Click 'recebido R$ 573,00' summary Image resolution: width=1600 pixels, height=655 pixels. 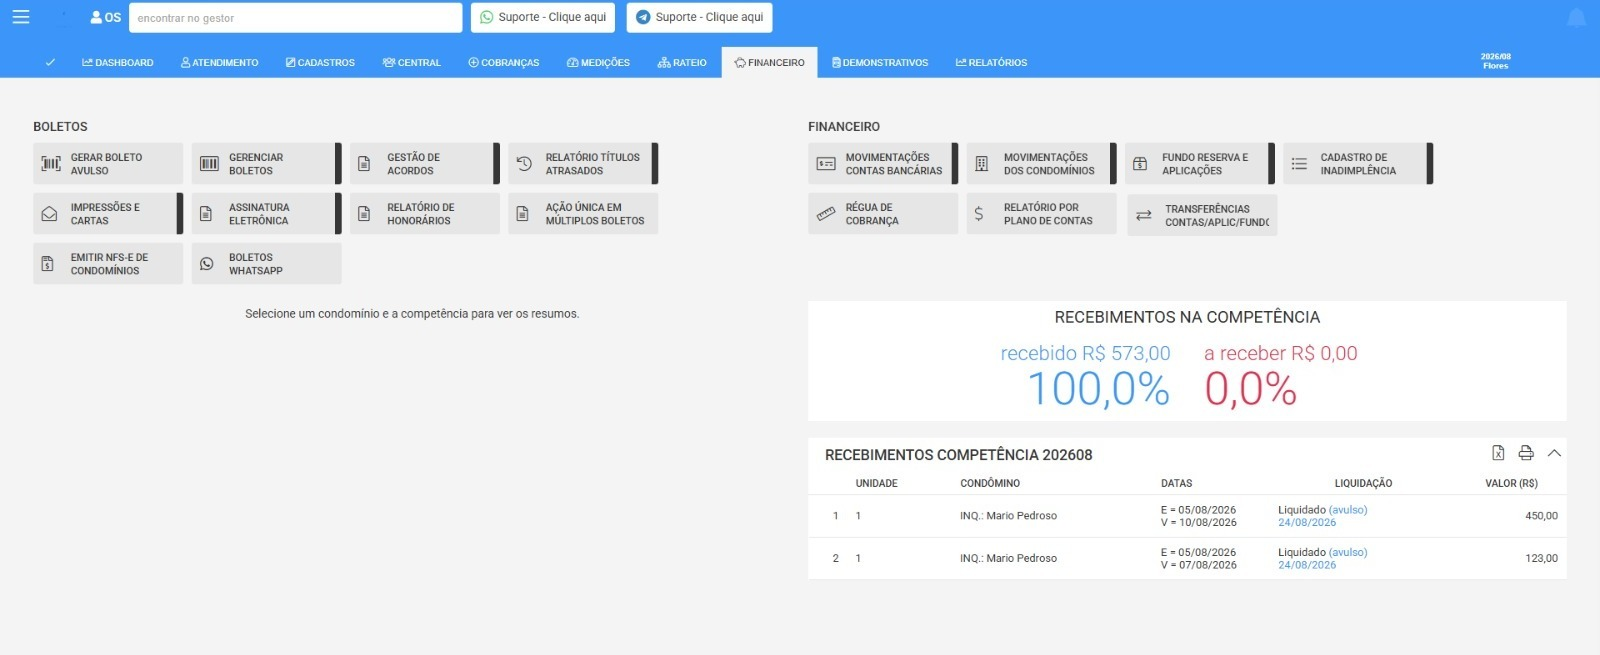point(1085,353)
